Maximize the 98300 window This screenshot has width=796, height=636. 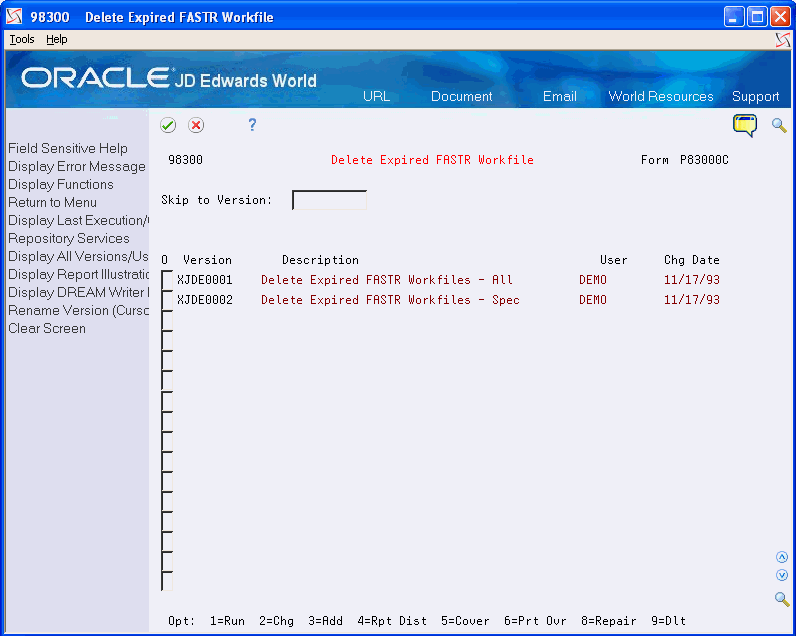(757, 17)
